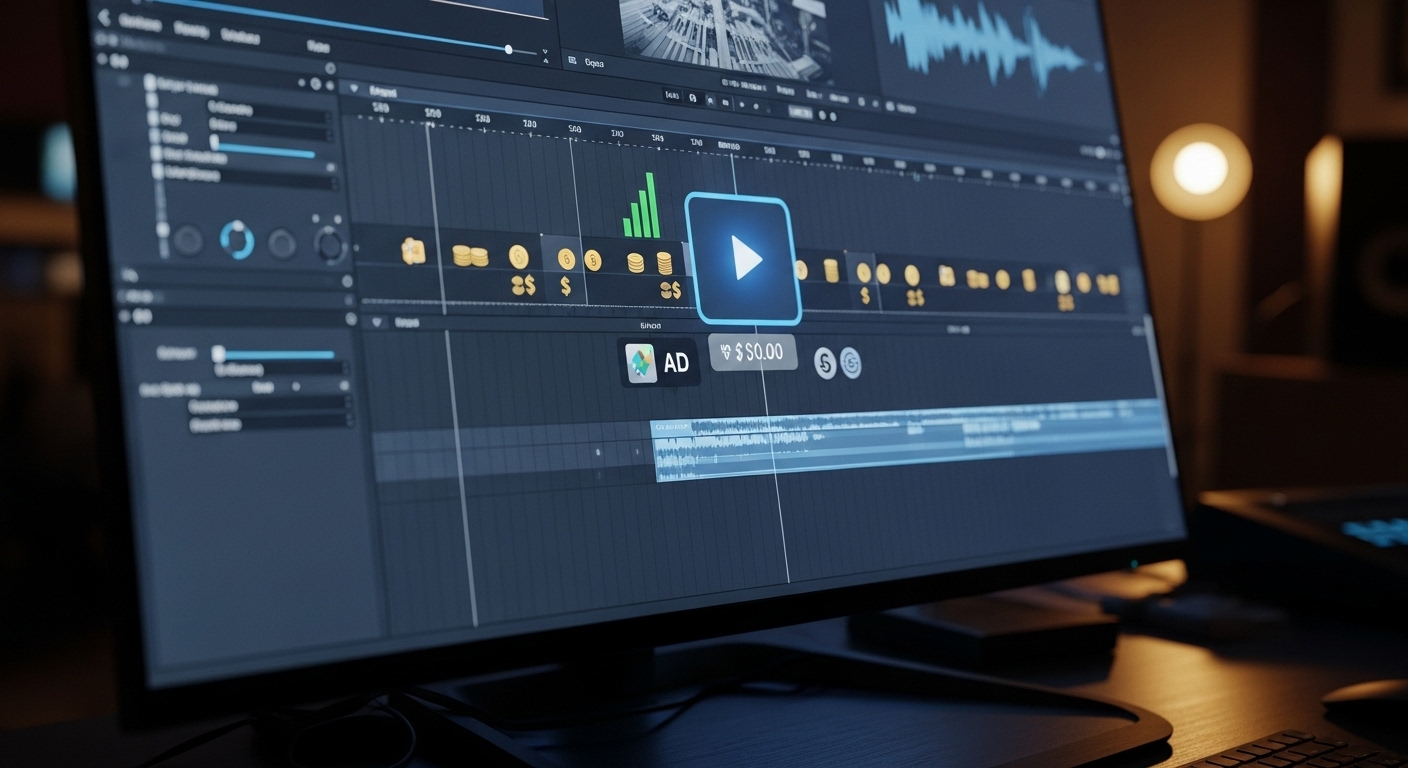Collapse the timeline section with the triangle arrow
The image size is (1408, 768).
(356, 90)
